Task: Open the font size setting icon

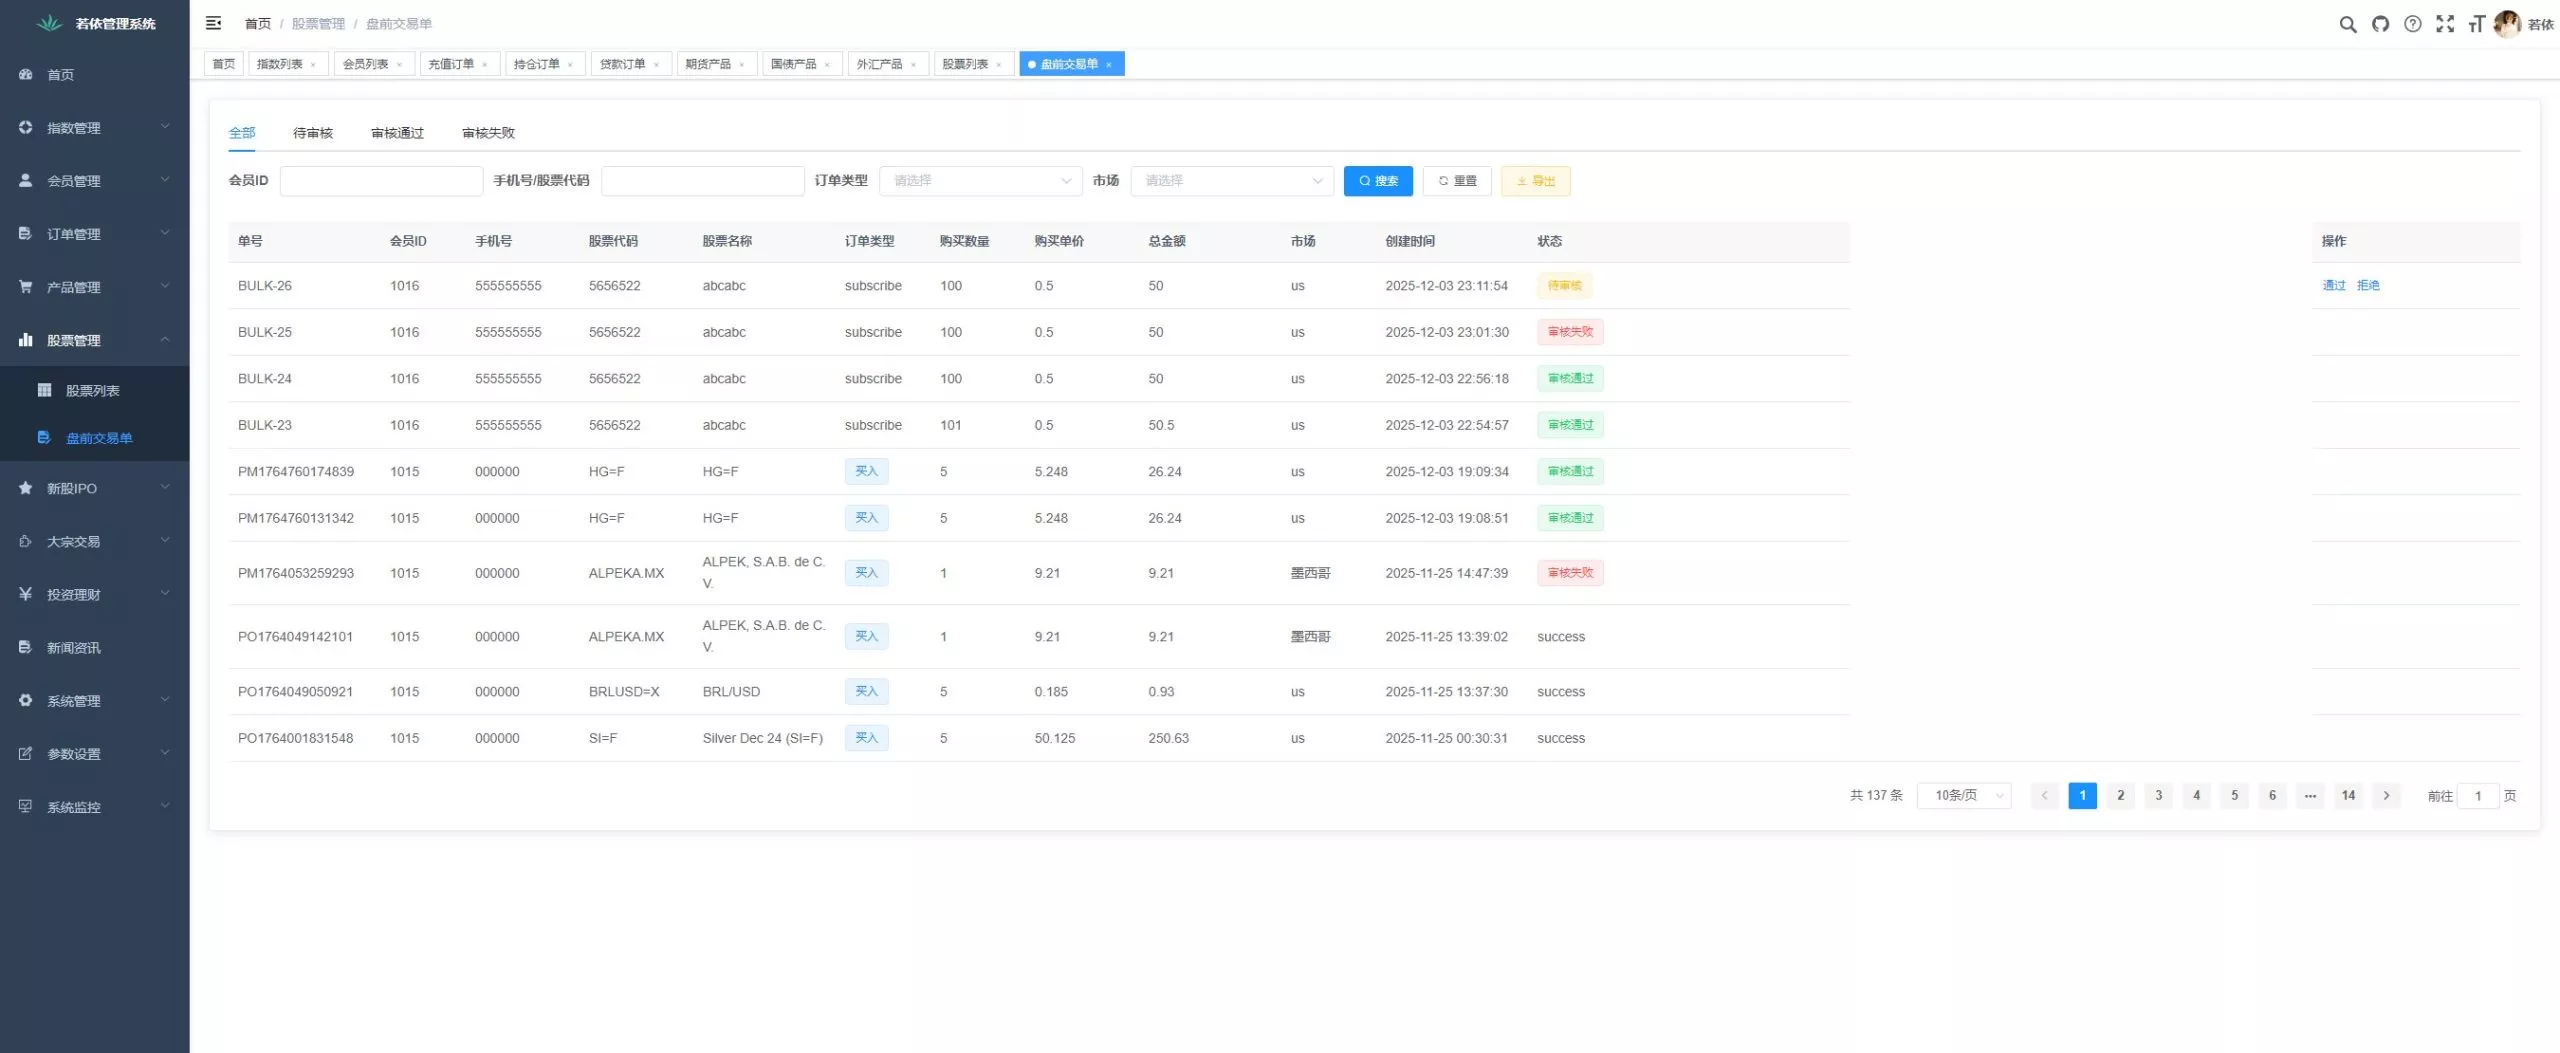Action: (x=2476, y=24)
